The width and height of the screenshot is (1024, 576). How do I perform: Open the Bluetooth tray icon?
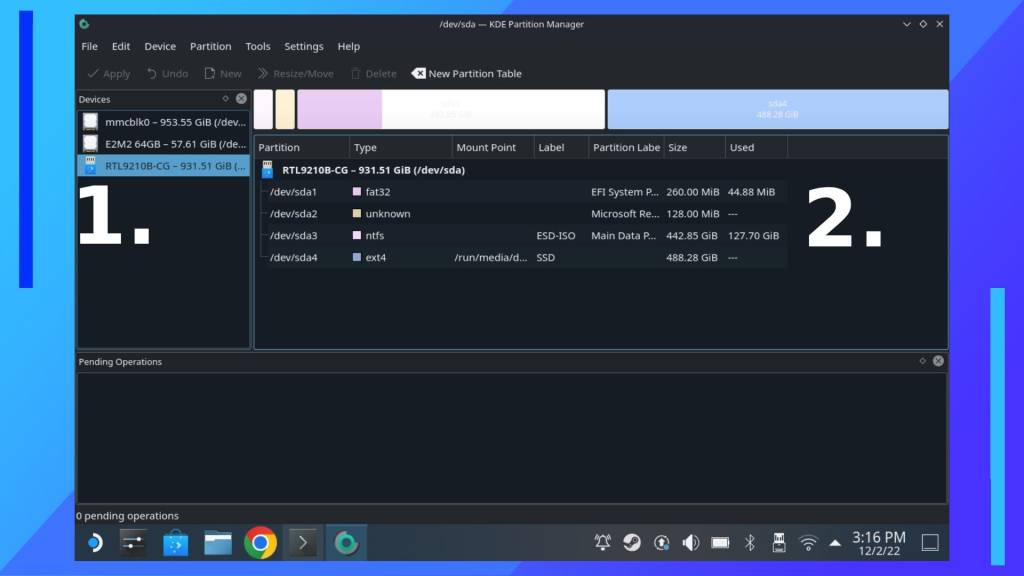[x=750, y=543]
